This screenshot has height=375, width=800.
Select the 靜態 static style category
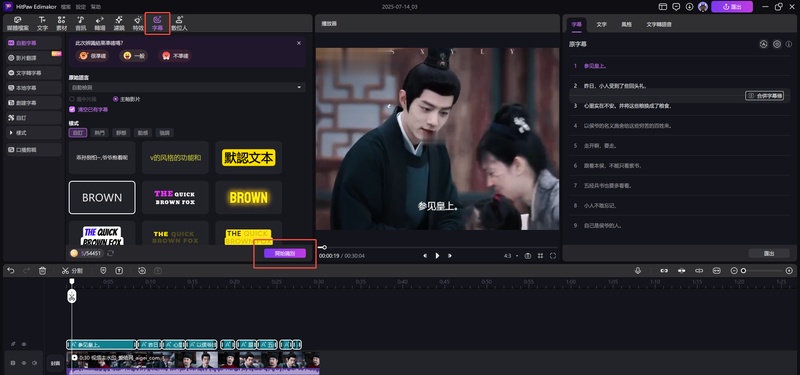[x=121, y=133]
